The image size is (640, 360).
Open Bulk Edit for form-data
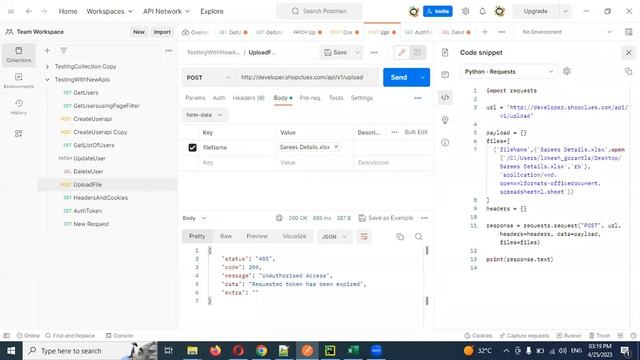click(x=416, y=132)
